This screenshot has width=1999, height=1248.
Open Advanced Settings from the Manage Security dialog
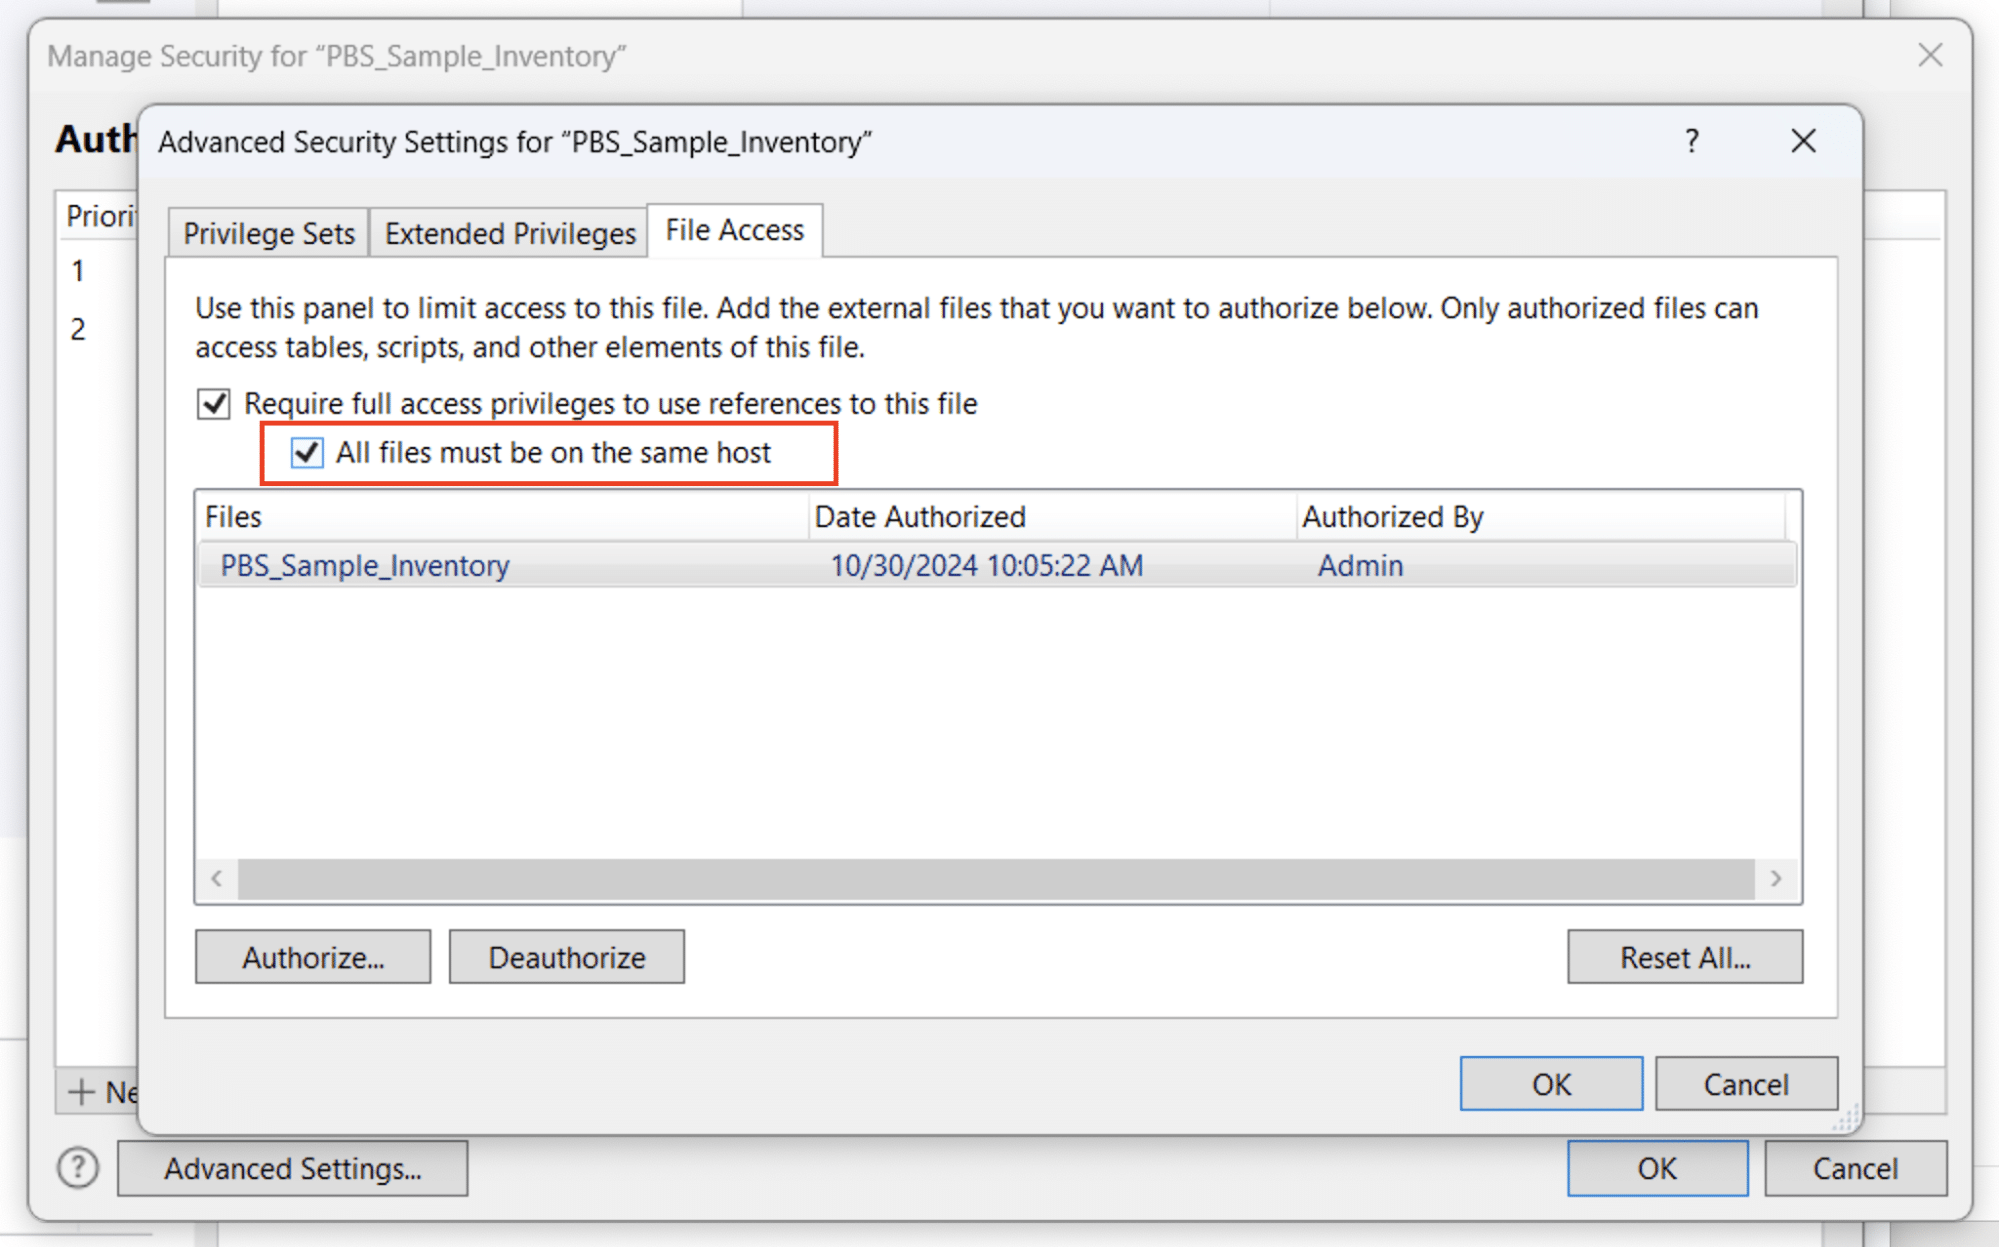293,1167
